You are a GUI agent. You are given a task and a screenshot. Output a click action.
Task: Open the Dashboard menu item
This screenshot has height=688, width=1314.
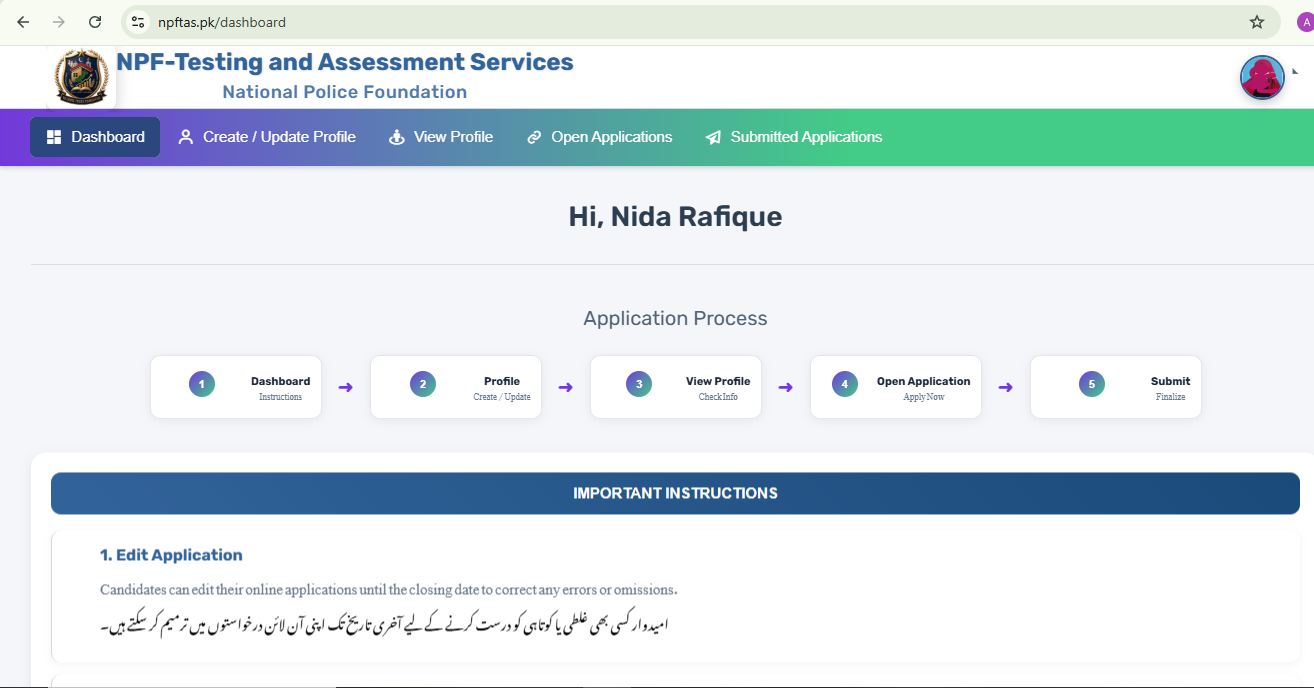pyautogui.click(x=95, y=137)
